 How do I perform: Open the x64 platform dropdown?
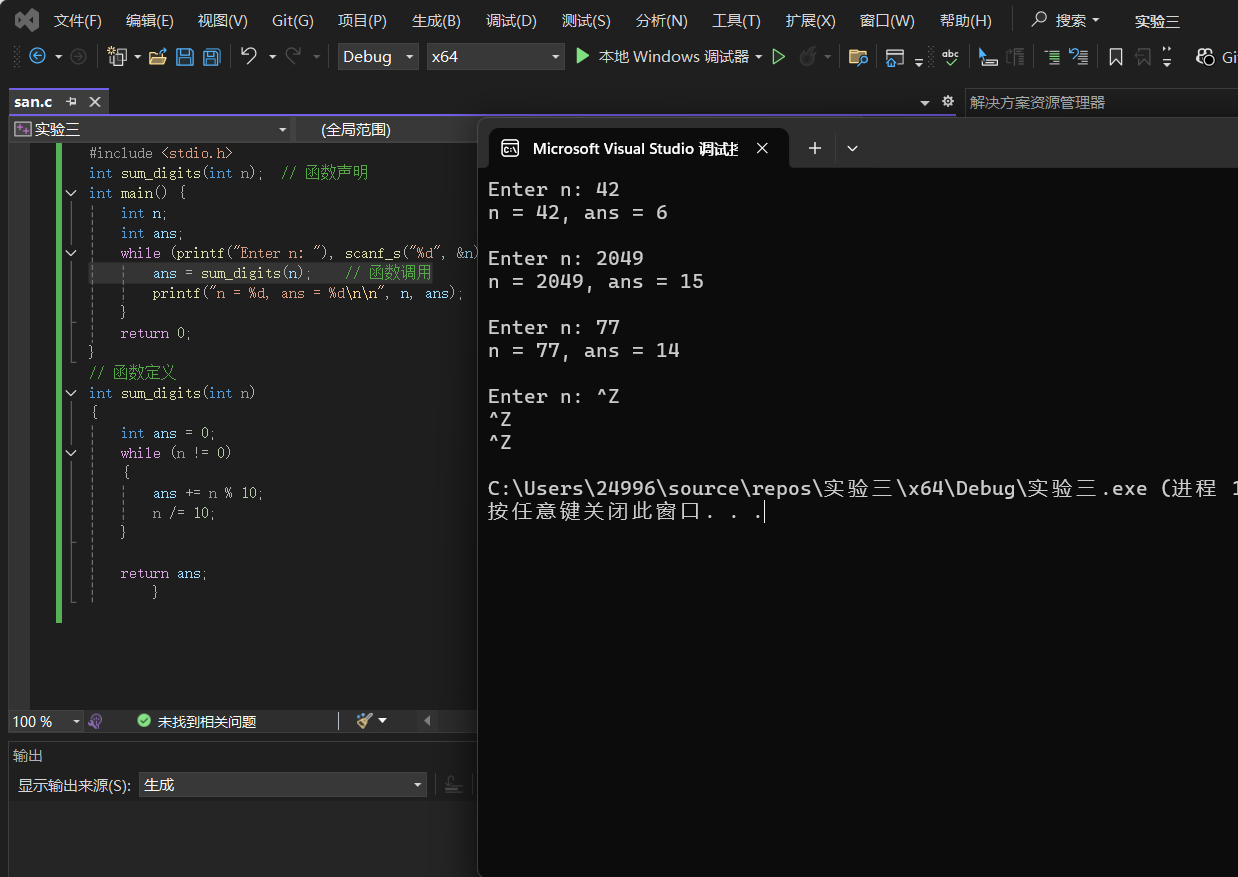click(x=496, y=57)
